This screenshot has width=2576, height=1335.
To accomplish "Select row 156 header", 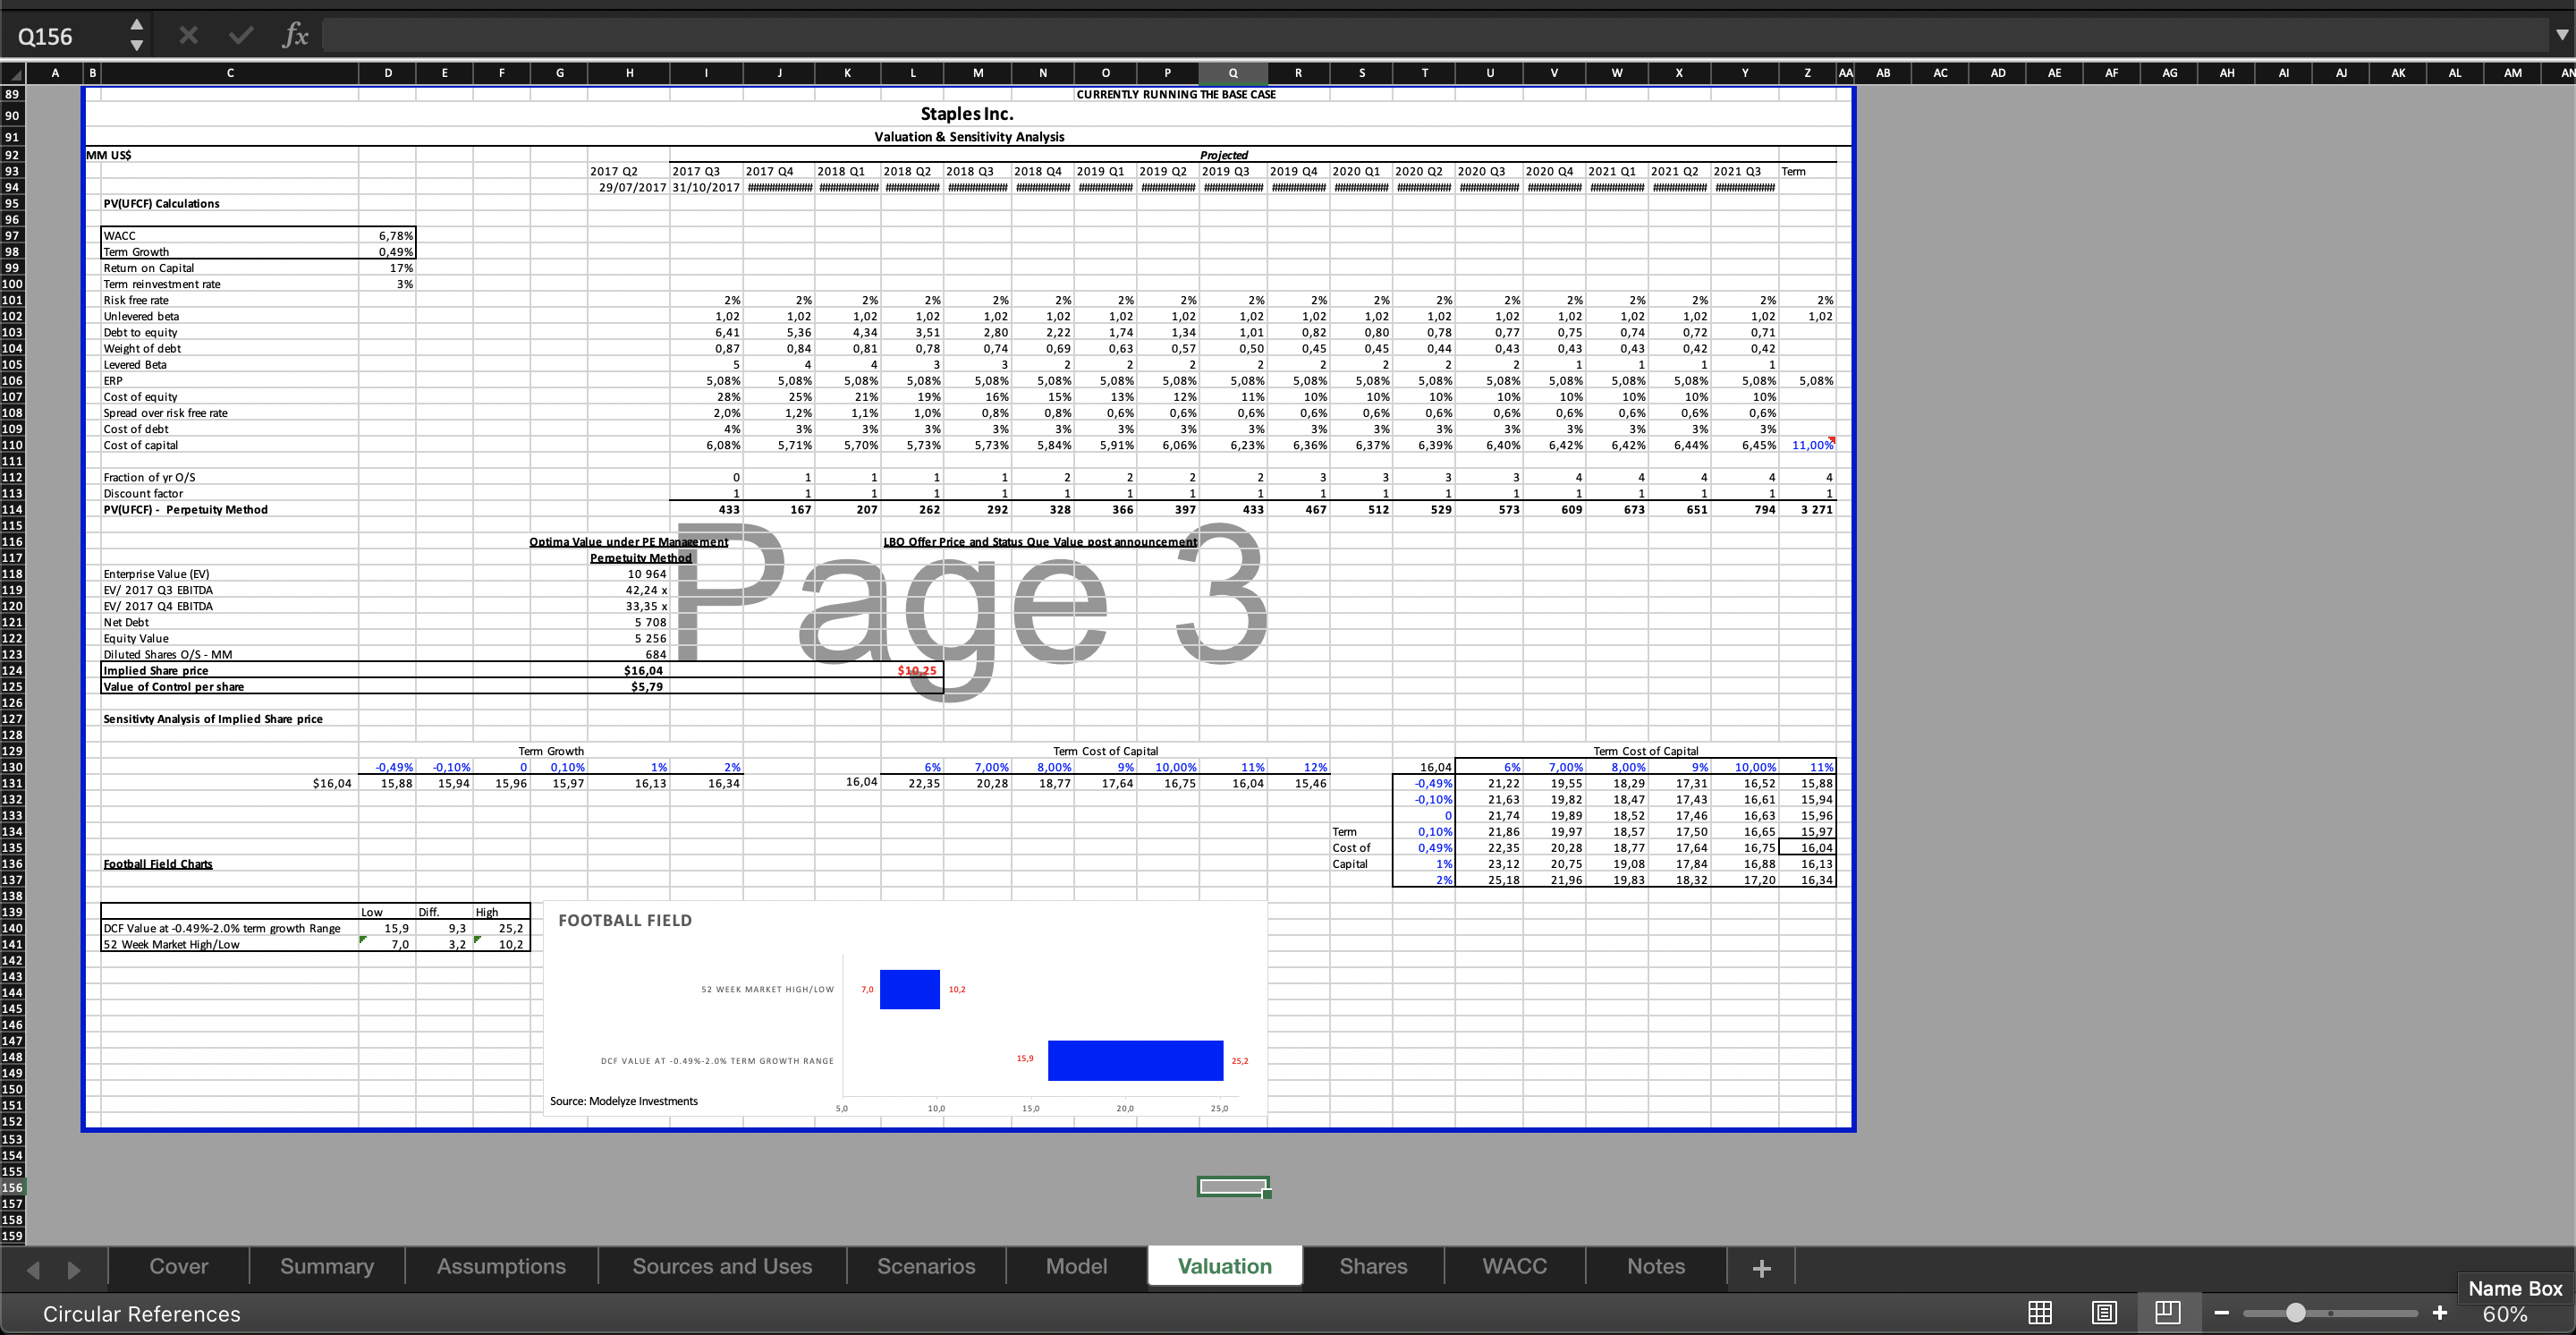I will coord(12,1187).
